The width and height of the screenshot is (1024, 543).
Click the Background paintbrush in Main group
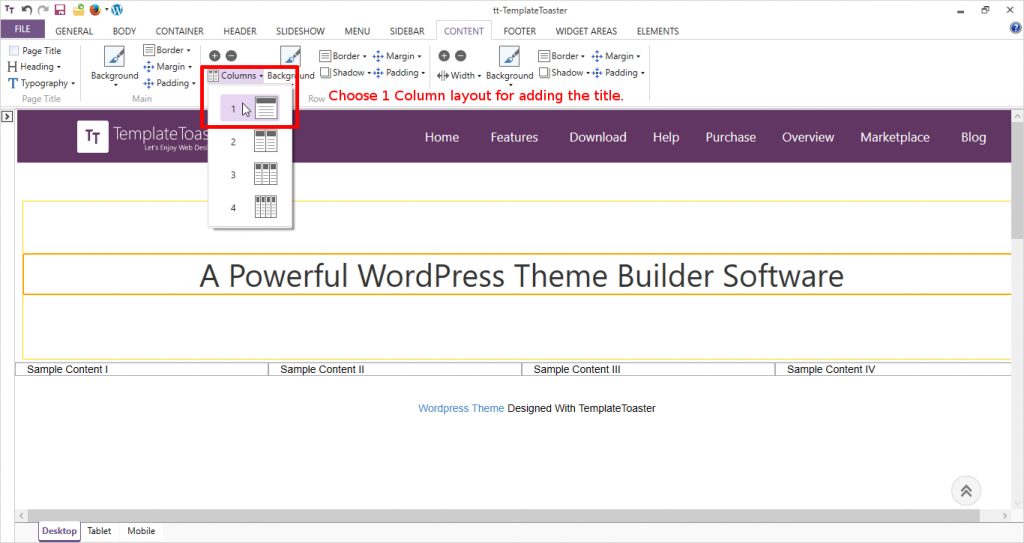pyautogui.click(x=114, y=57)
